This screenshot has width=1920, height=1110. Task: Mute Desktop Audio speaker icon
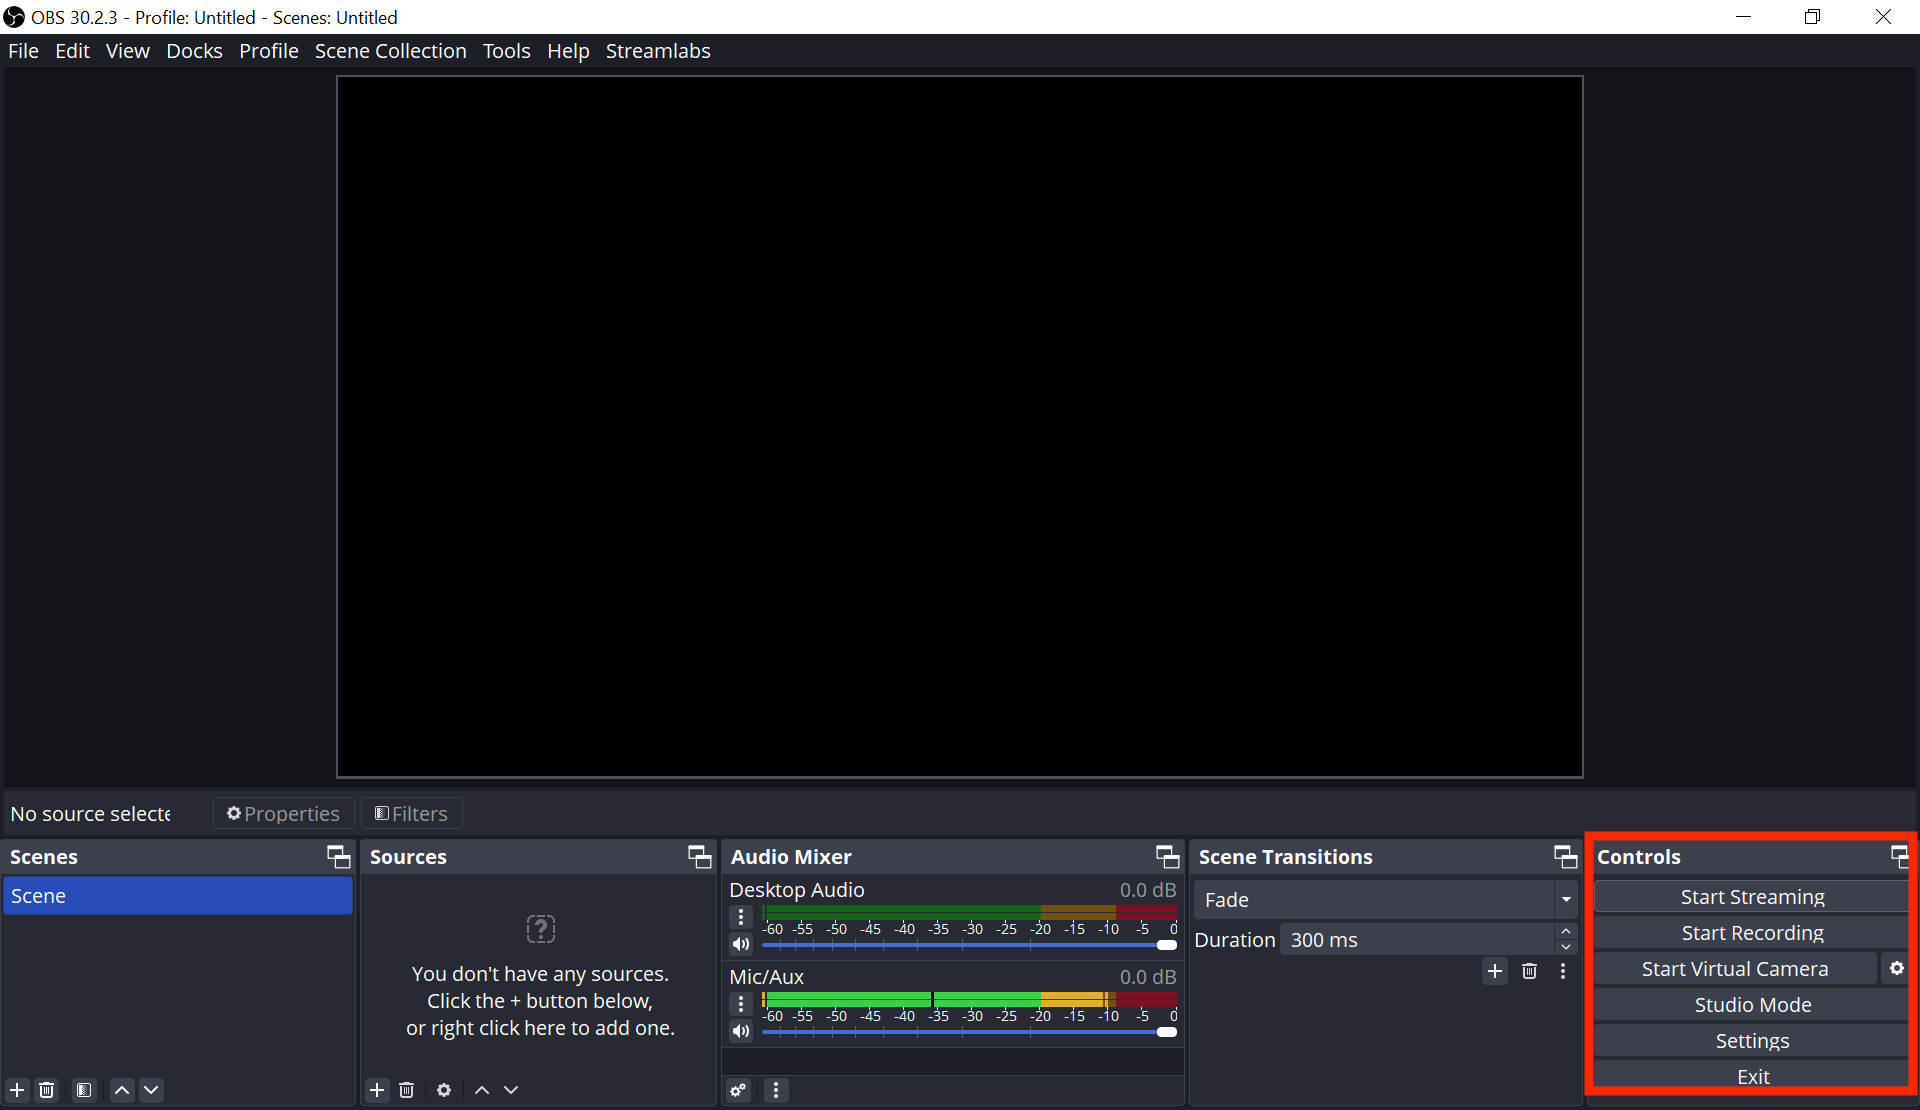(741, 944)
